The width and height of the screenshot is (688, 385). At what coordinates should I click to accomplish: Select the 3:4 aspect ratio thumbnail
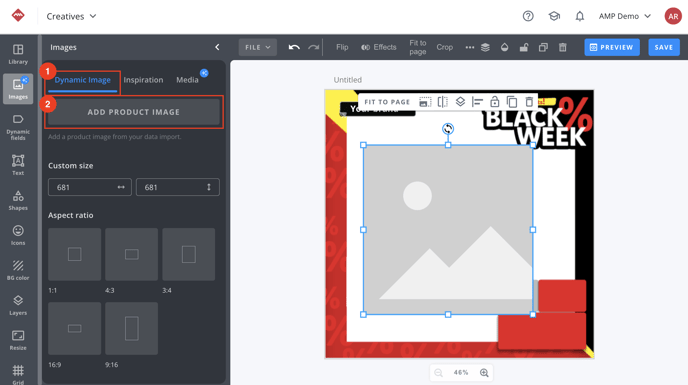pyautogui.click(x=189, y=254)
